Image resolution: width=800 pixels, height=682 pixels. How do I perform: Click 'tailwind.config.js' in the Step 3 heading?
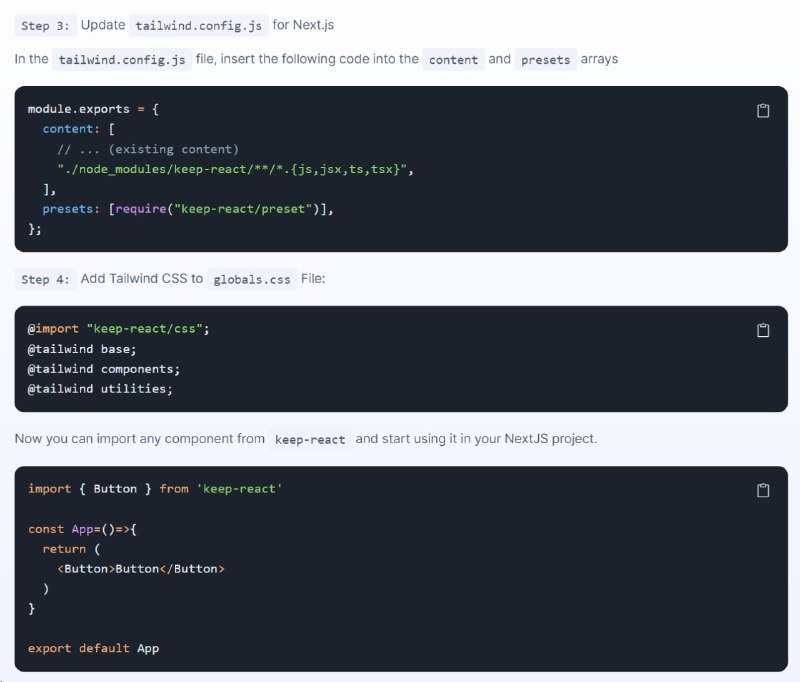(x=198, y=26)
